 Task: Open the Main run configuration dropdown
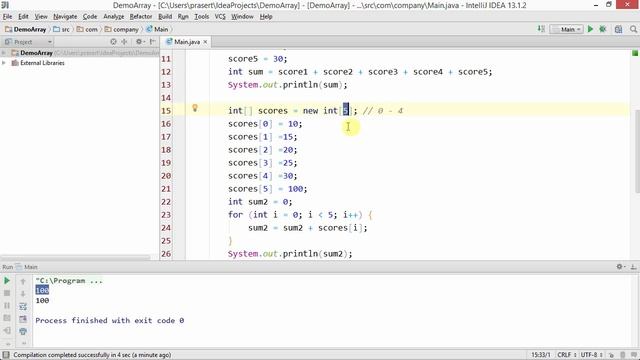pos(567,29)
